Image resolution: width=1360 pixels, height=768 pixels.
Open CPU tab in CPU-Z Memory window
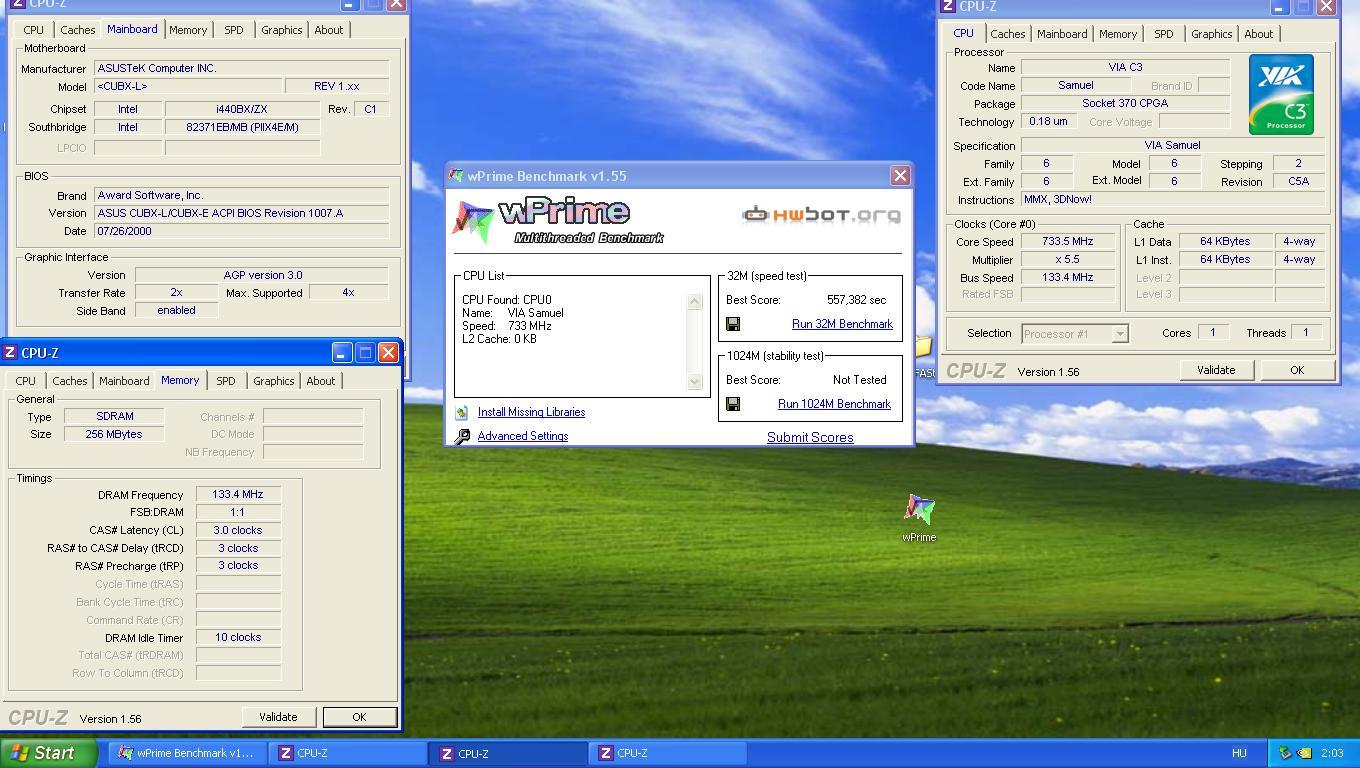[25, 381]
